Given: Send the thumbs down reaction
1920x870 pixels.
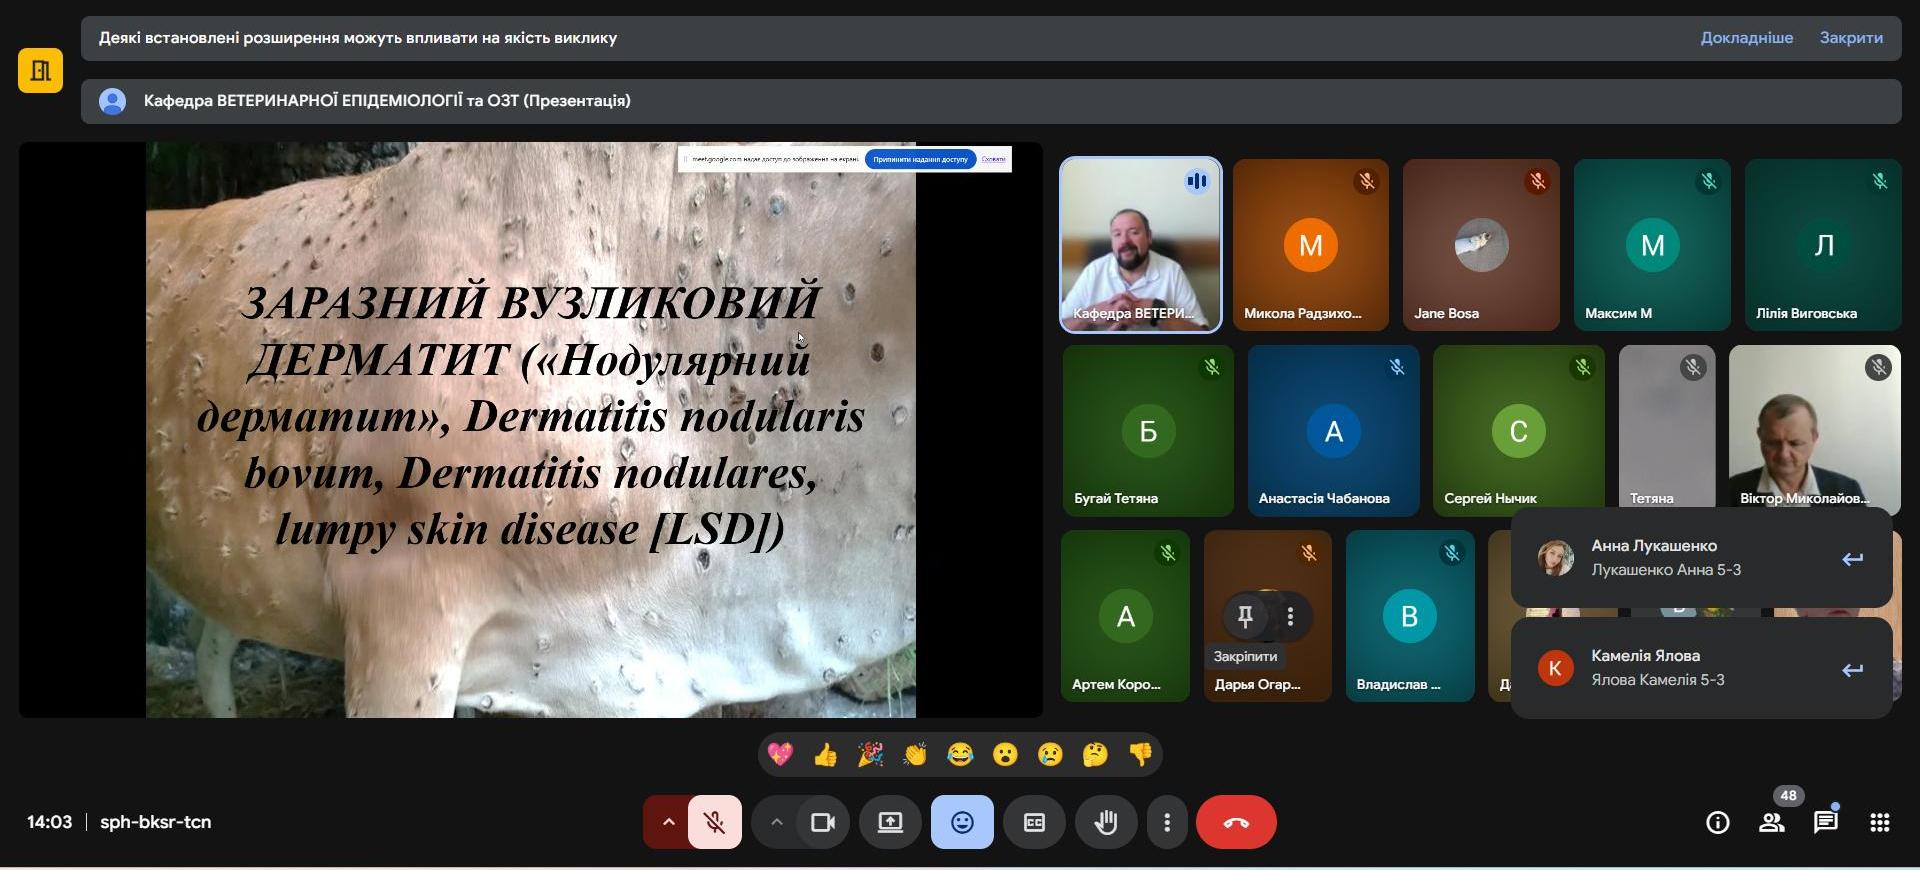Looking at the screenshot, I should [x=1140, y=755].
